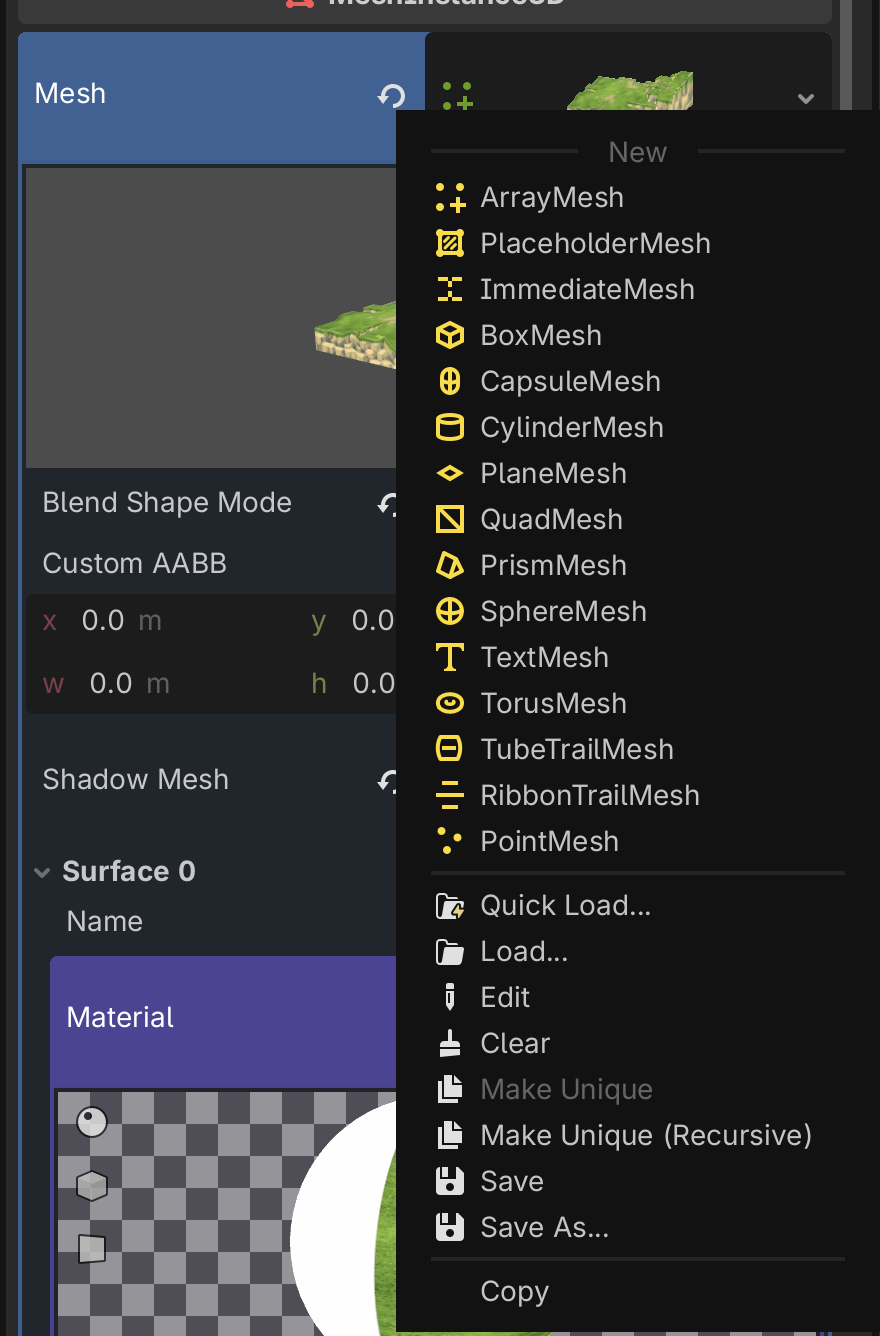Switch material preview to cube shape

point(91,1186)
